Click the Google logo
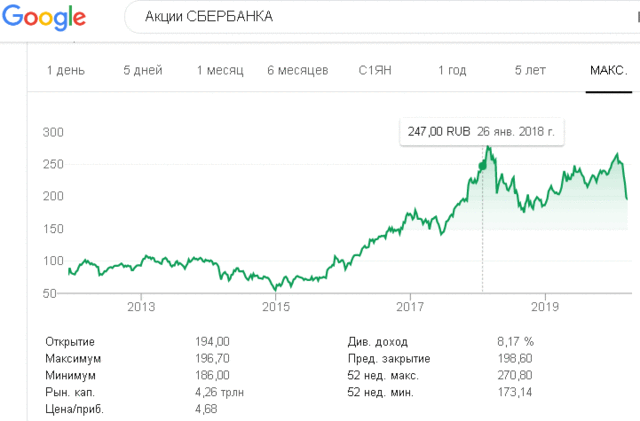This screenshot has height=421, width=640. pyautogui.click(x=43, y=18)
